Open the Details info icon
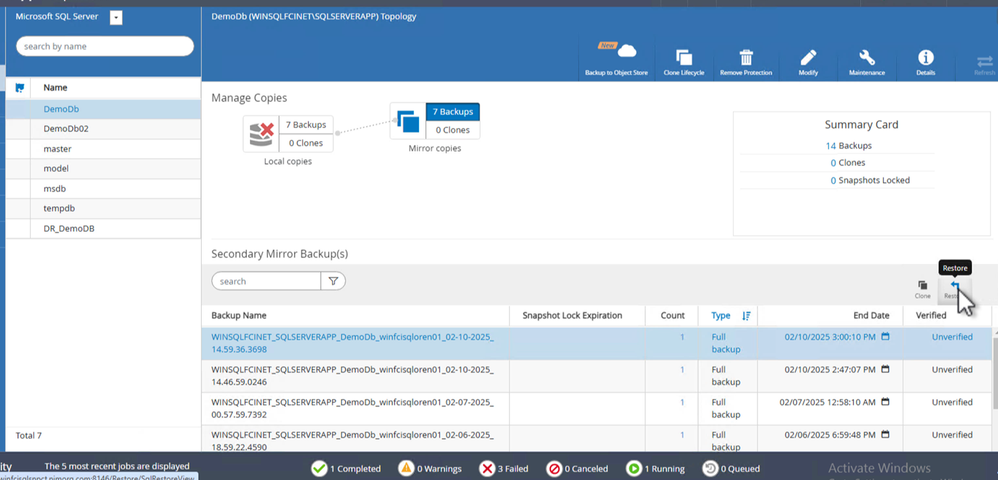The width and height of the screenshot is (998, 480). pyautogui.click(x=926, y=58)
